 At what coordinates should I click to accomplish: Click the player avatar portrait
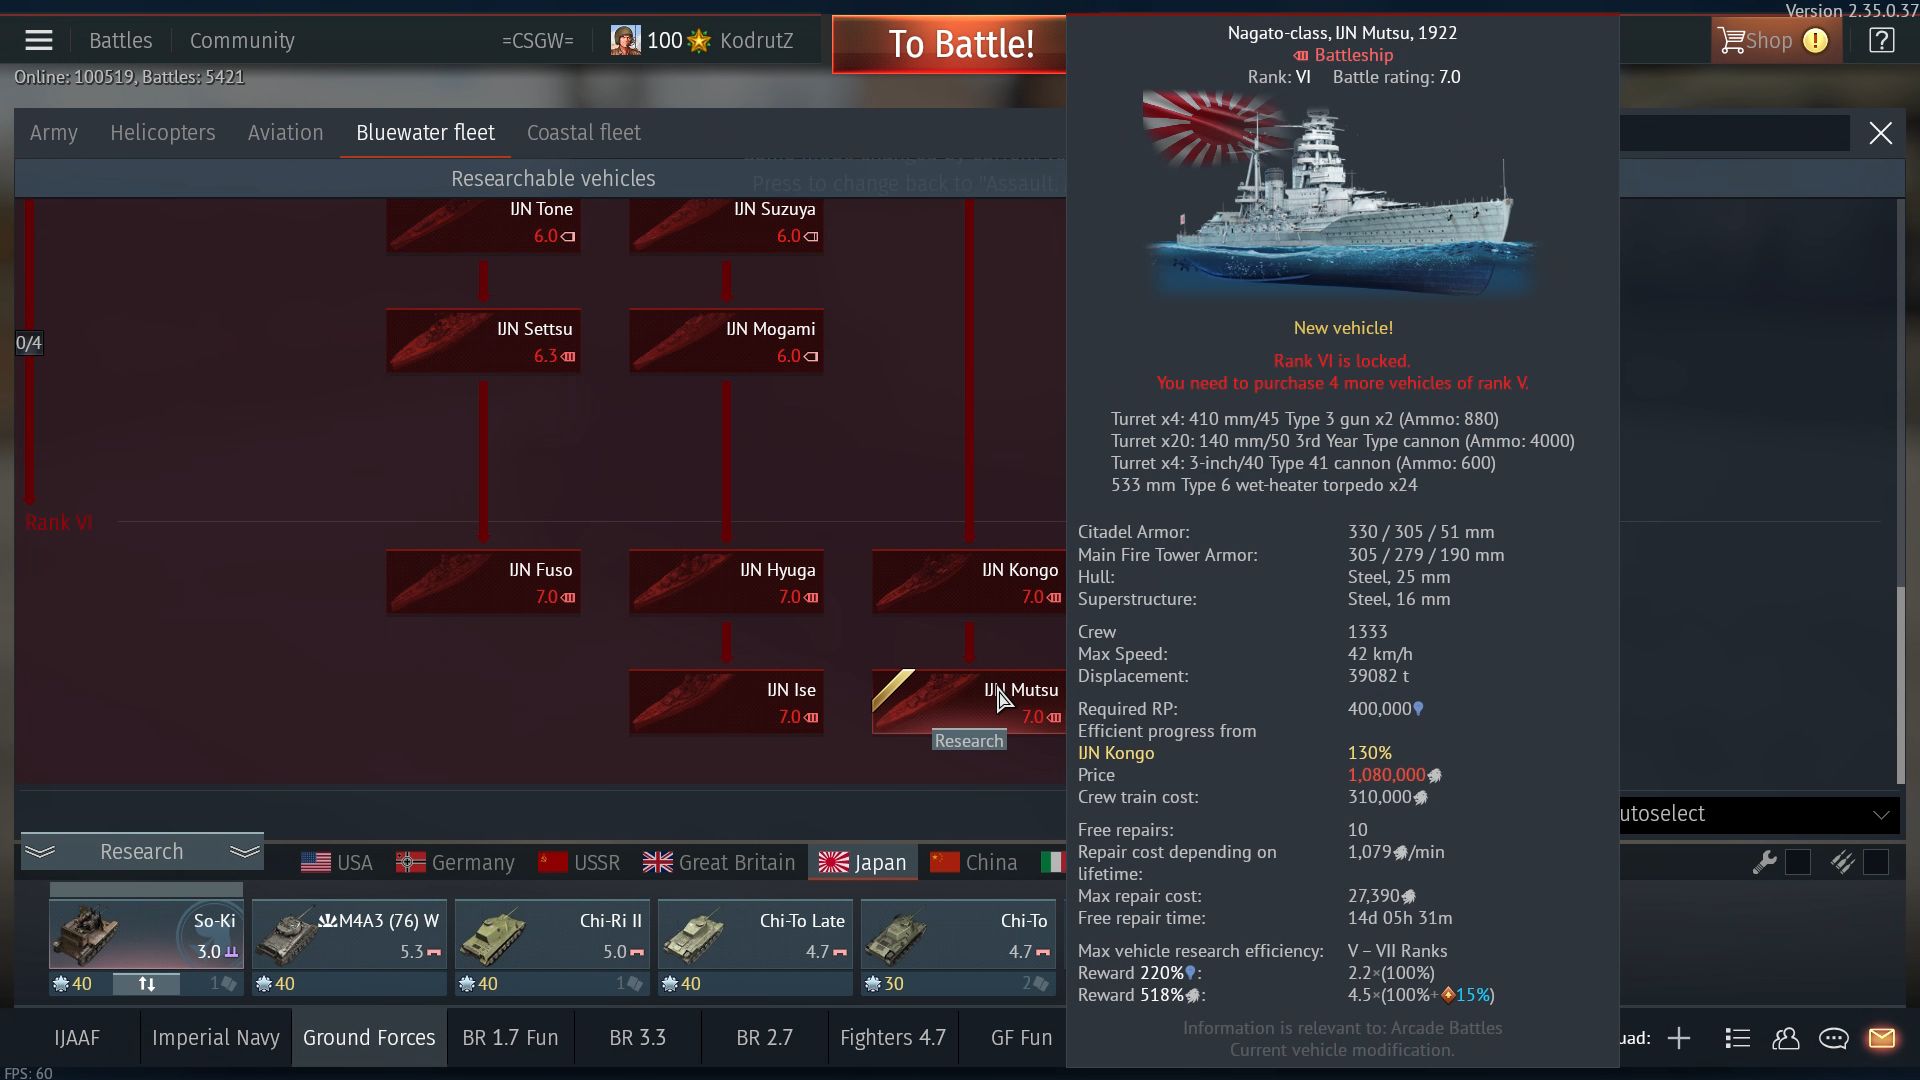[x=625, y=40]
